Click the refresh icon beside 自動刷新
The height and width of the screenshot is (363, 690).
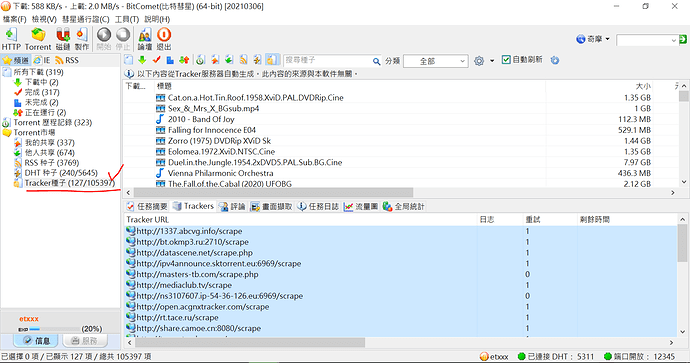tap(555, 60)
